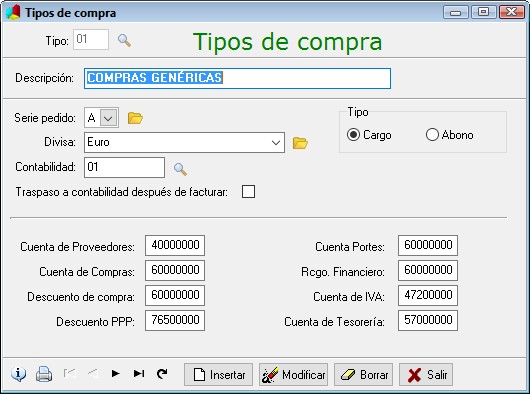Go to next record arrow
The height and width of the screenshot is (394, 530).
pos(116,373)
